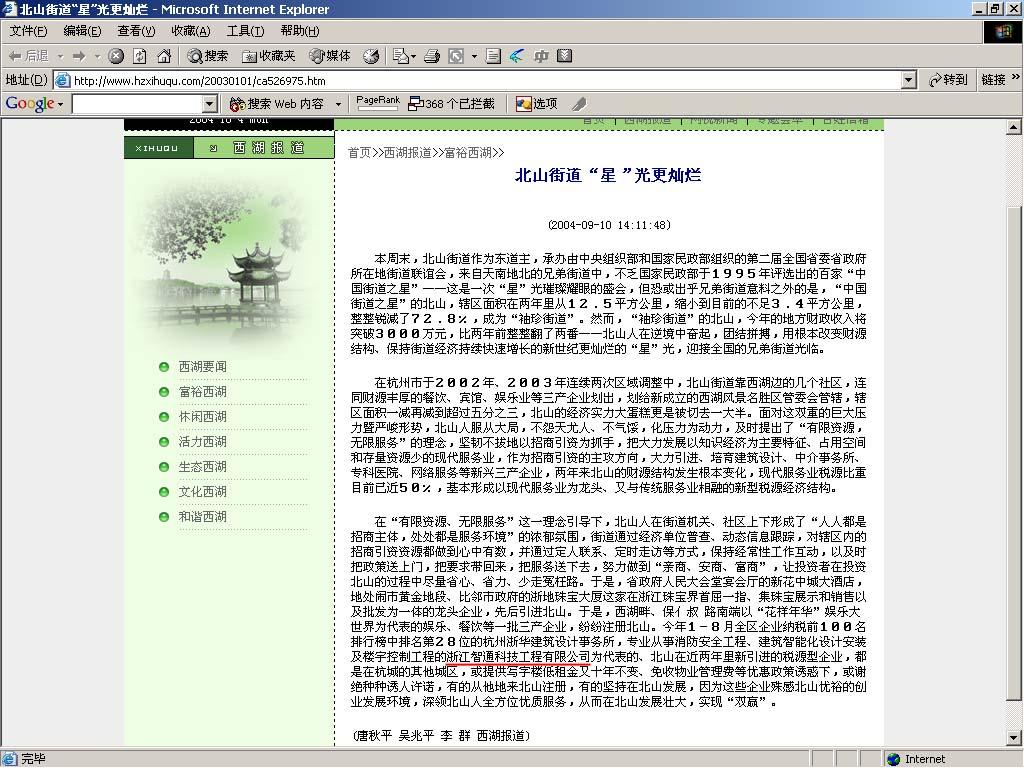
Task: Open the History toolbar icon
Action: (371, 56)
